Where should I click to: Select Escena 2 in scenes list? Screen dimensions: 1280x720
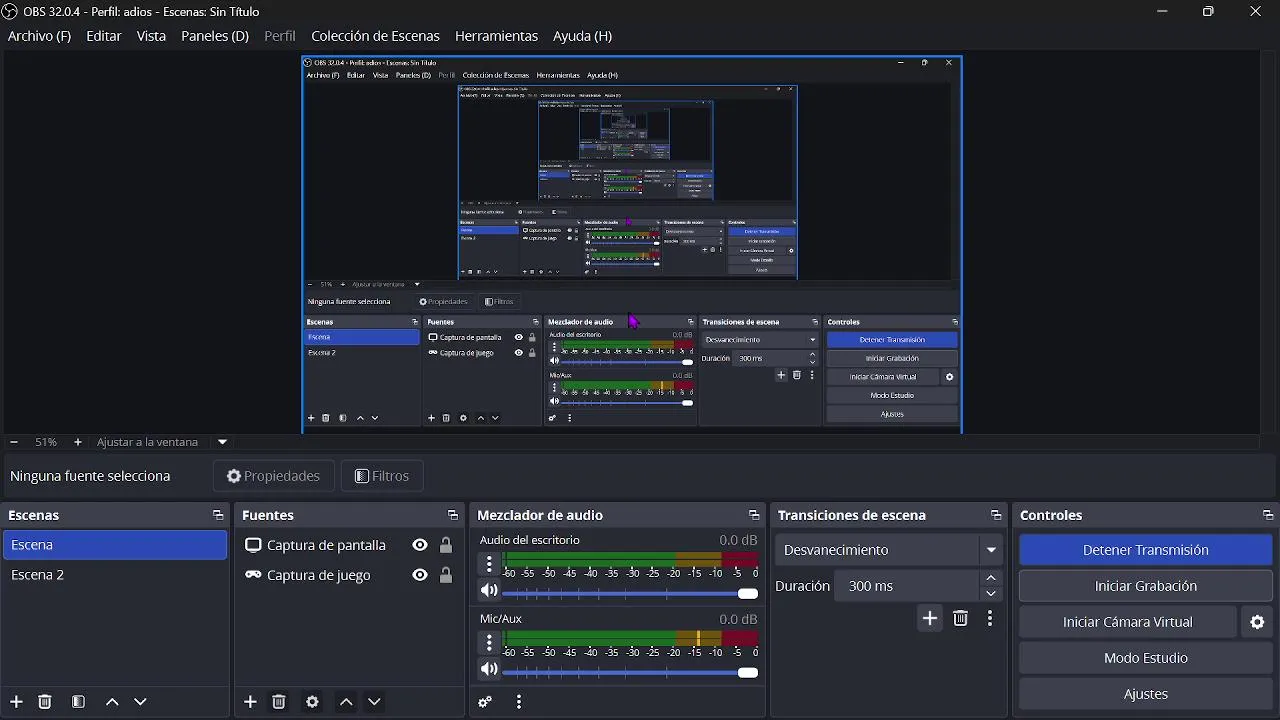(x=115, y=575)
